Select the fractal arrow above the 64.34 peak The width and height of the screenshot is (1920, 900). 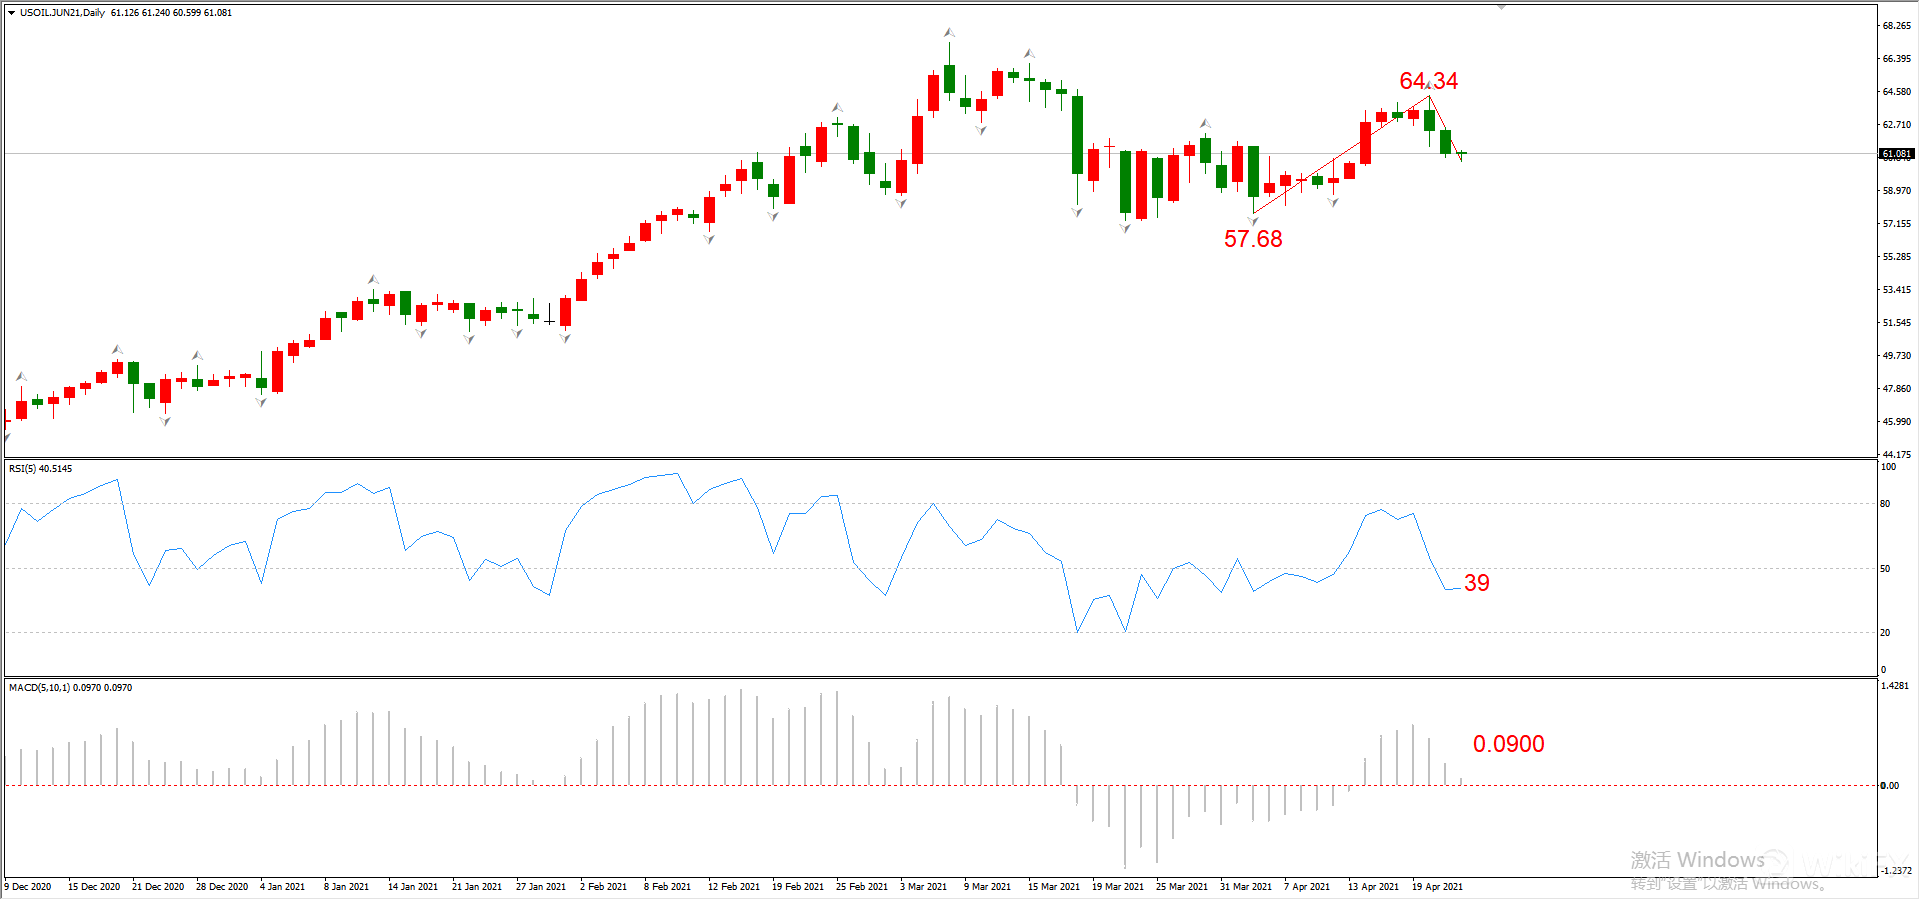pyautogui.click(x=1429, y=88)
